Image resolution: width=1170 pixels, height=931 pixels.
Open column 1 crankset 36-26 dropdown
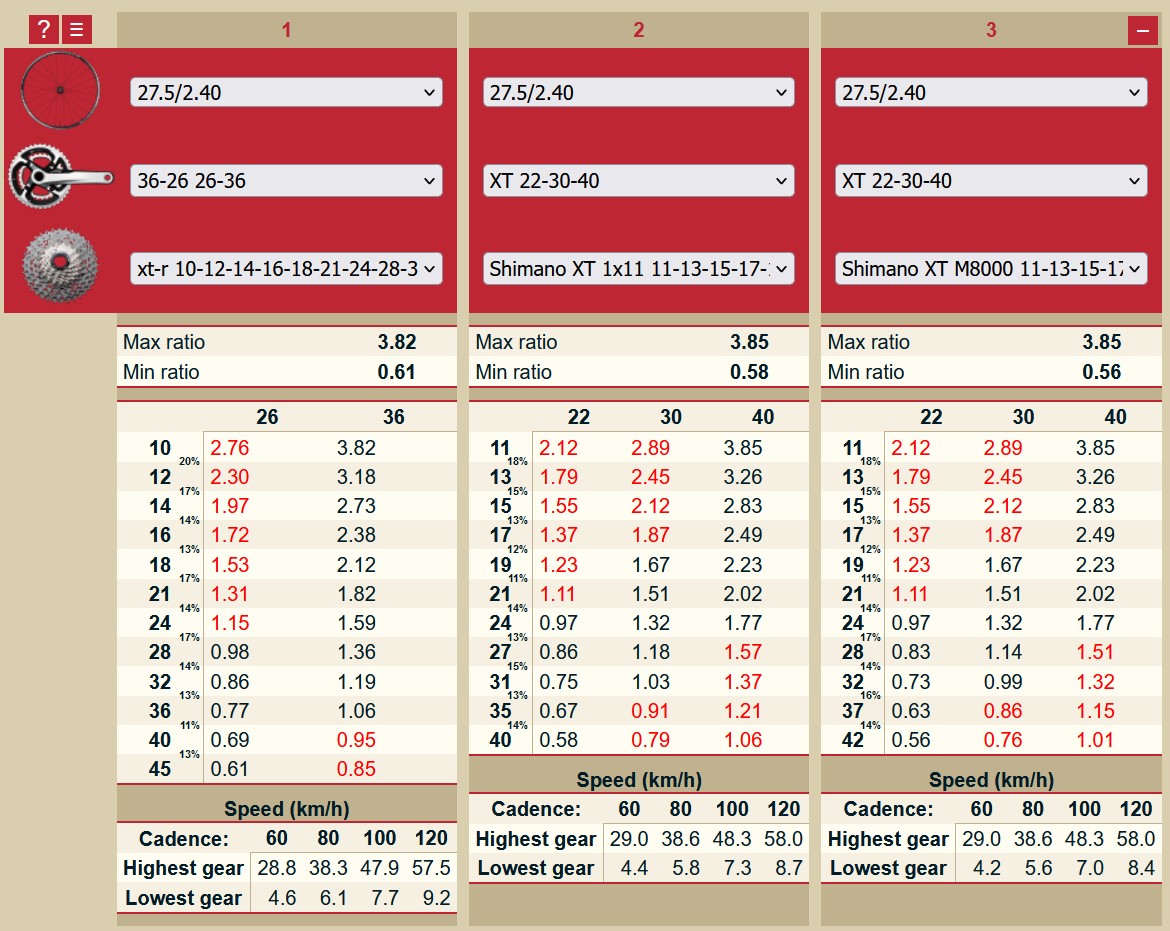point(286,181)
